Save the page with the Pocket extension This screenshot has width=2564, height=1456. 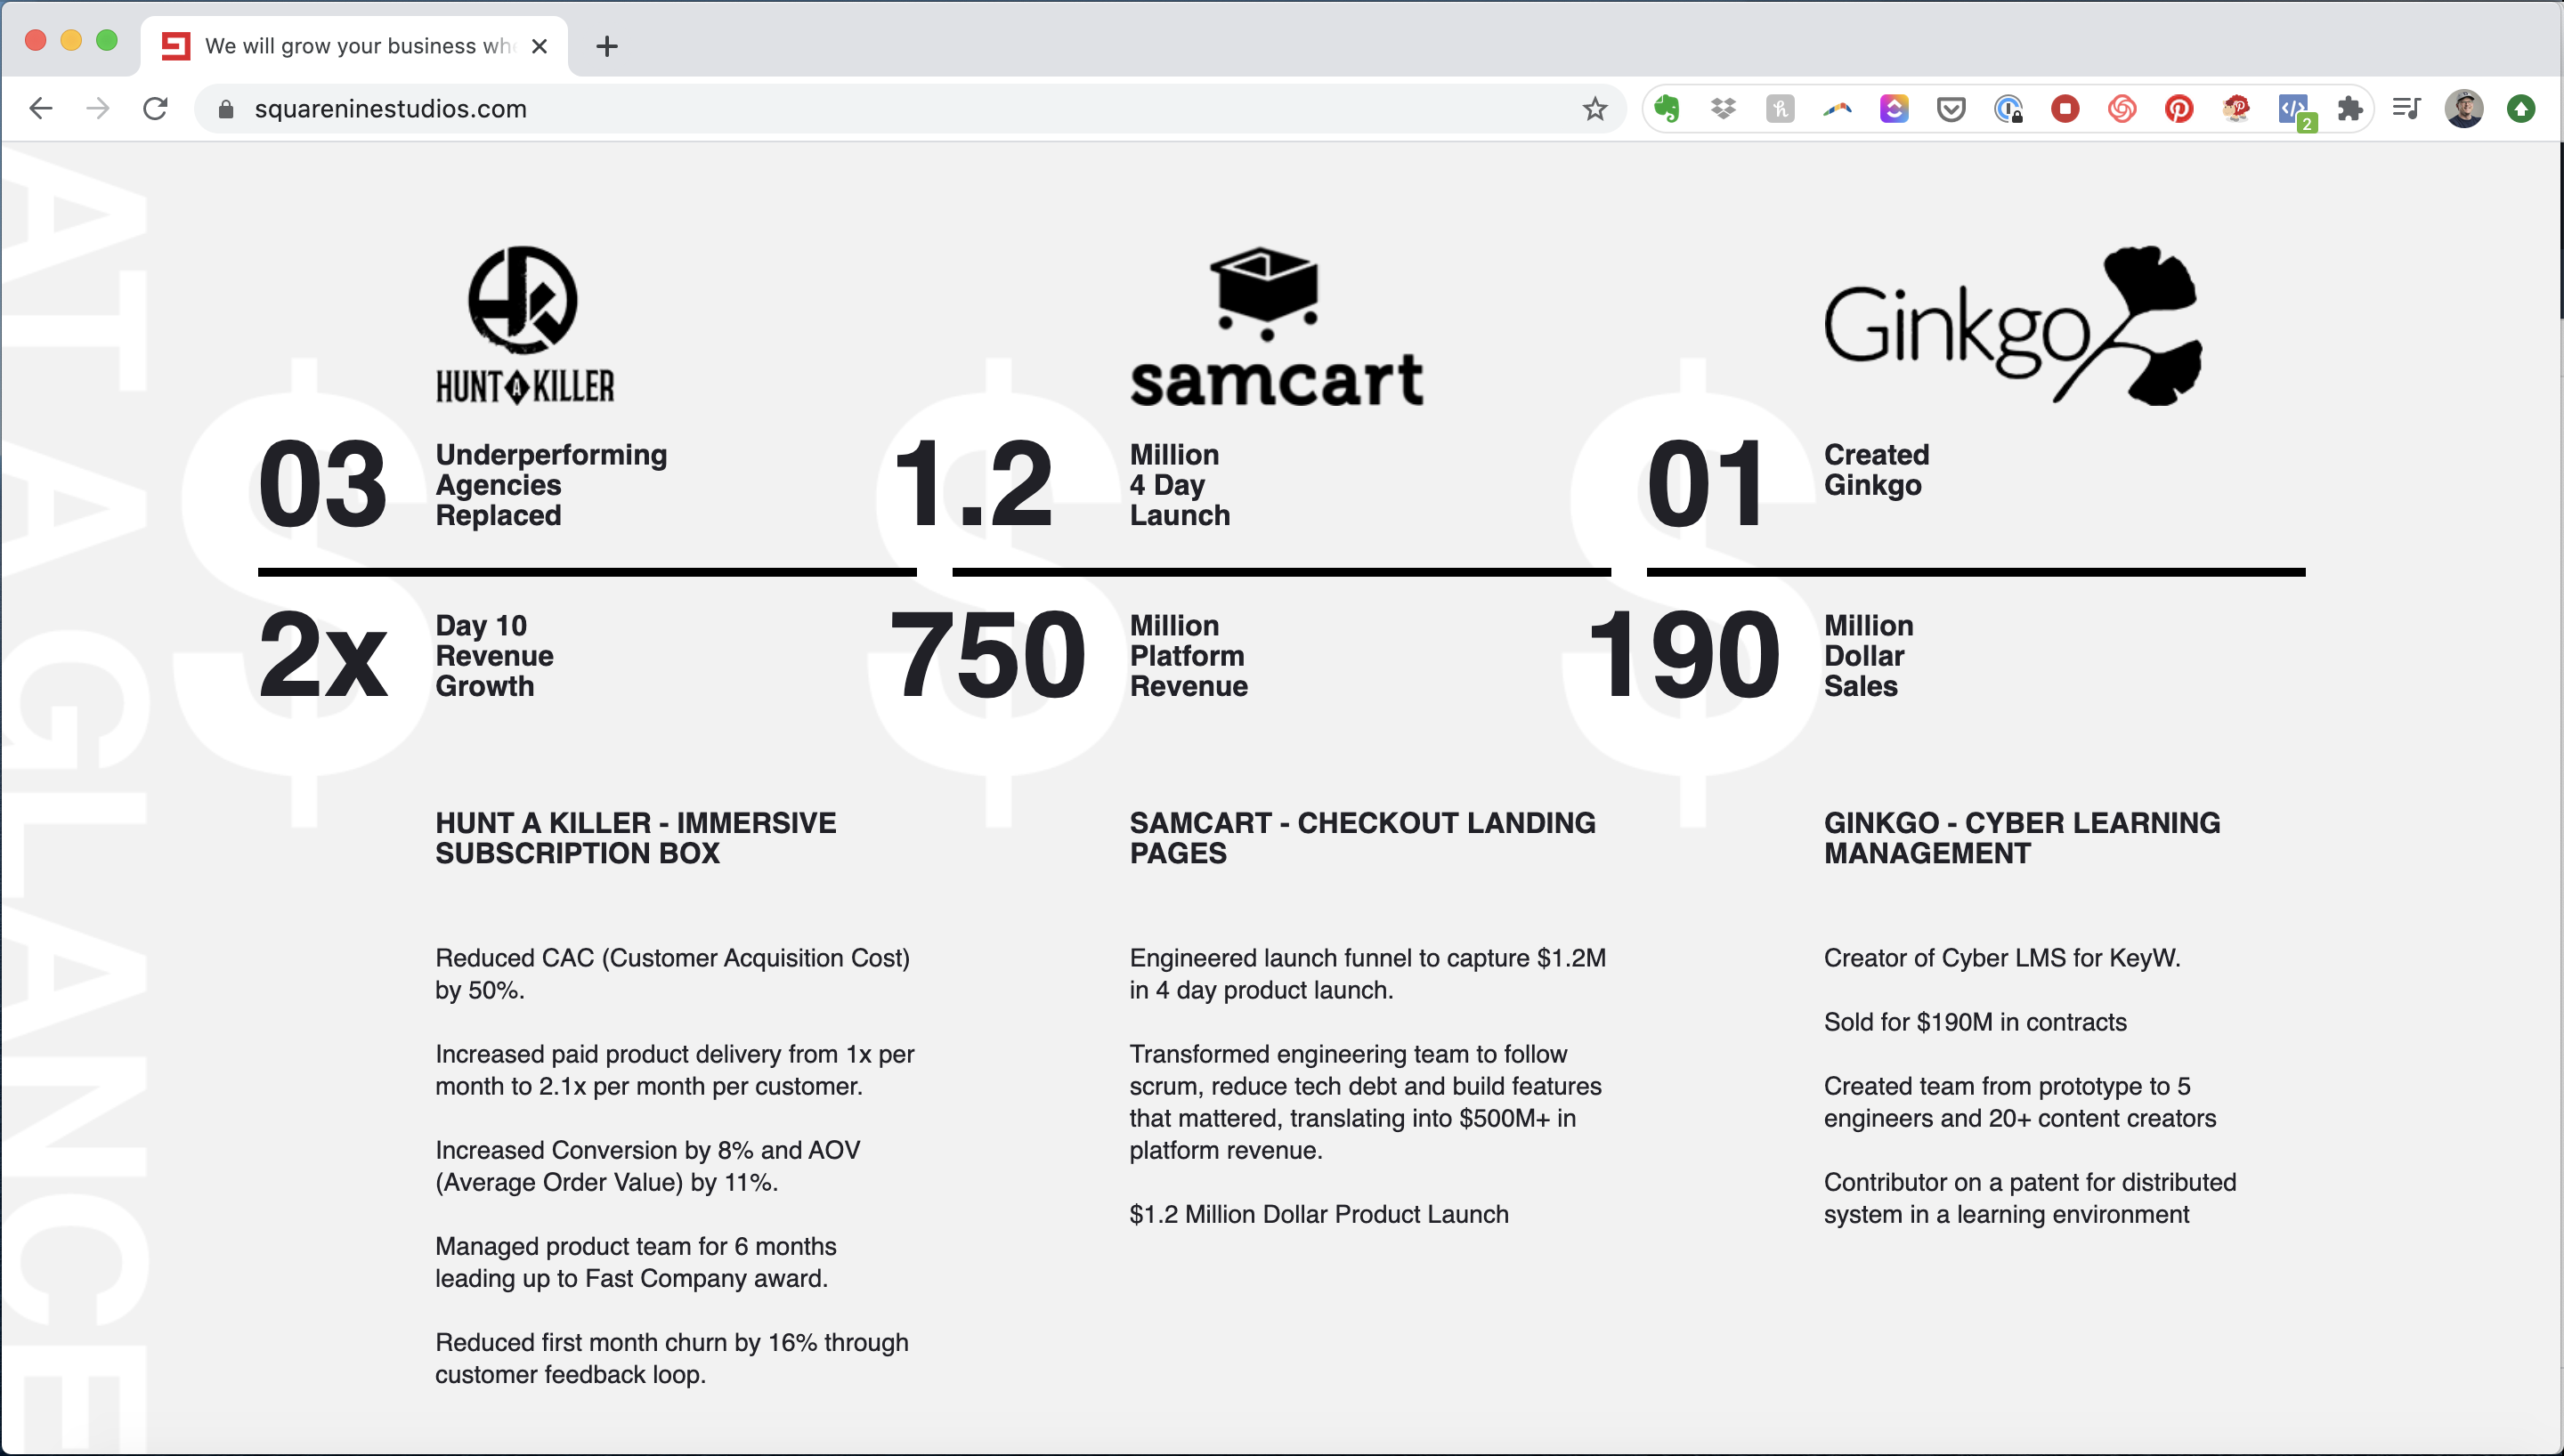tap(1951, 108)
